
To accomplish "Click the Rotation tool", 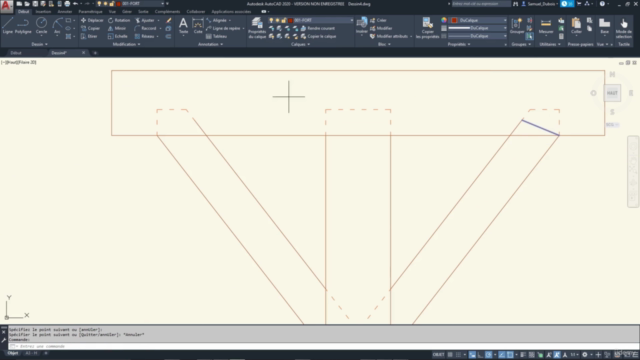I will (x=119, y=20).
